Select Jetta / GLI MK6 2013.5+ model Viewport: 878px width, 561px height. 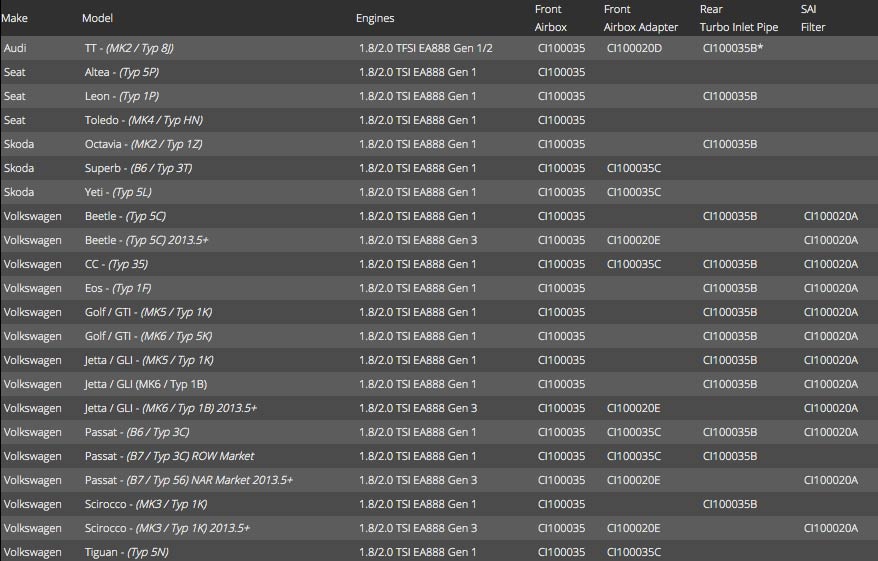[171, 408]
